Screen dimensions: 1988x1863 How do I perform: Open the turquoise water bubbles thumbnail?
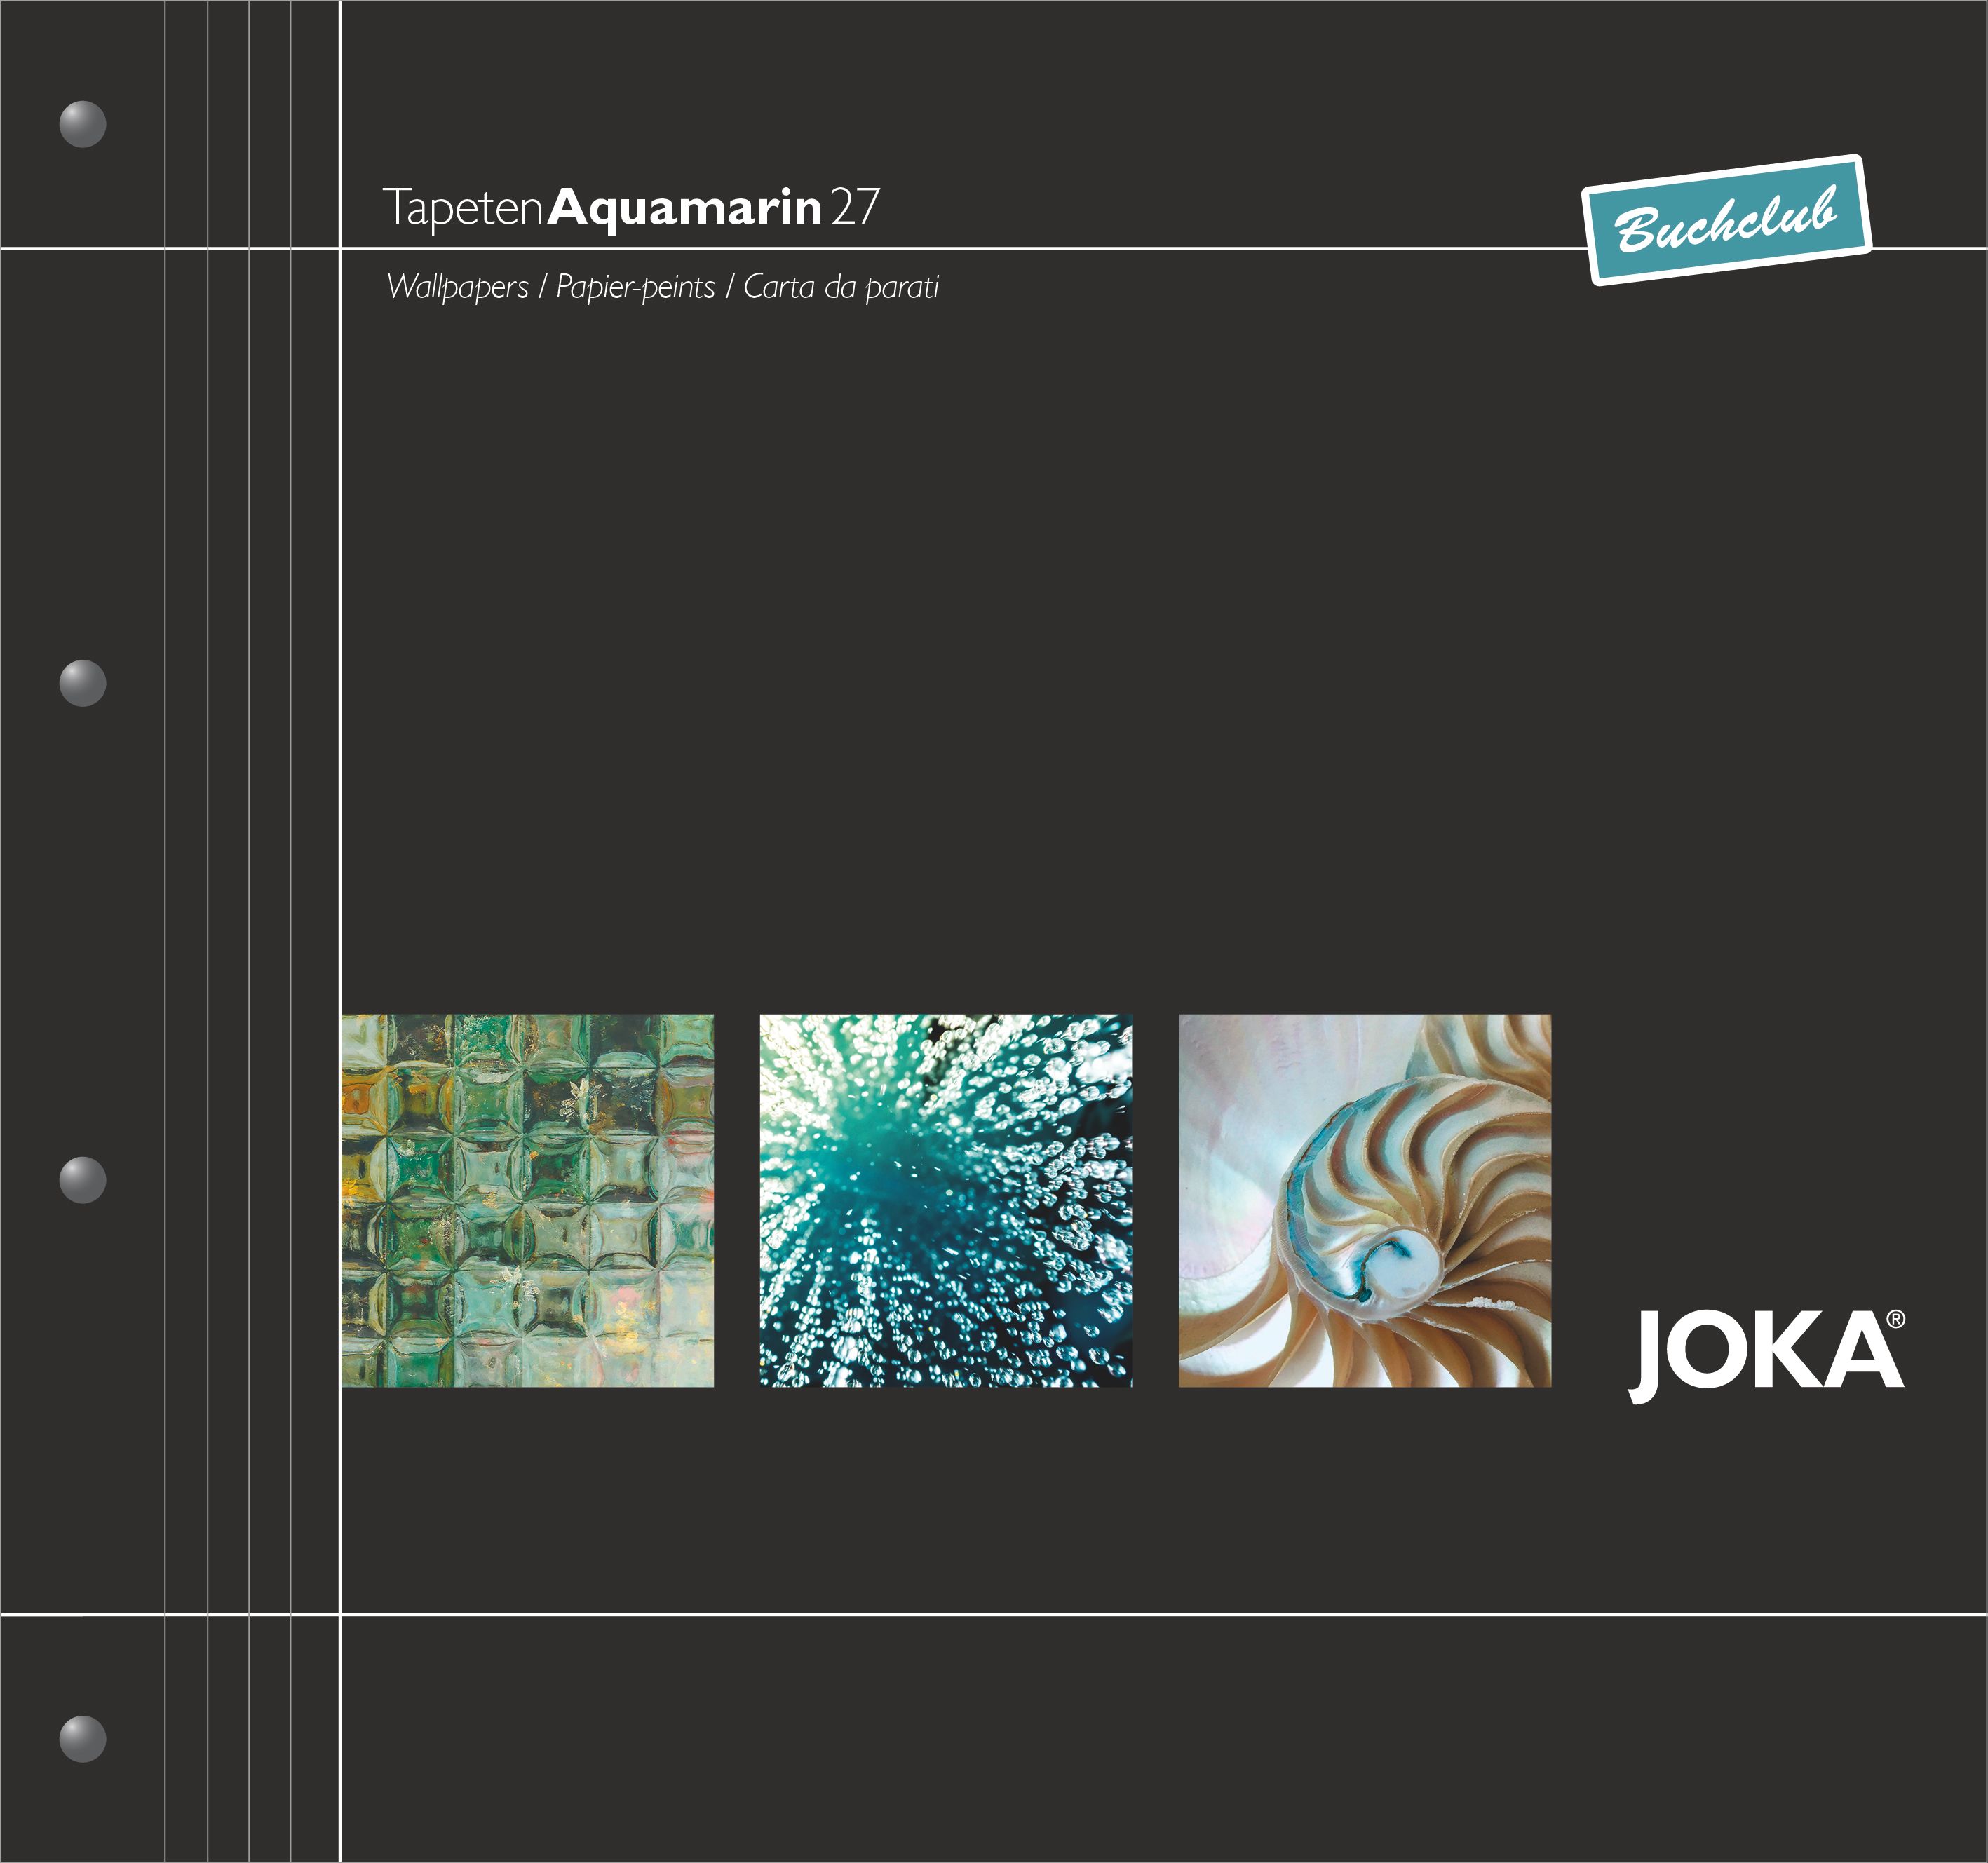point(946,1200)
